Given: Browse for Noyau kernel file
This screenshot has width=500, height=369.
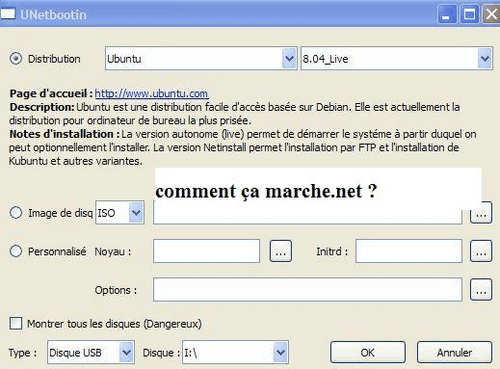Looking at the screenshot, I should [281, 251].
